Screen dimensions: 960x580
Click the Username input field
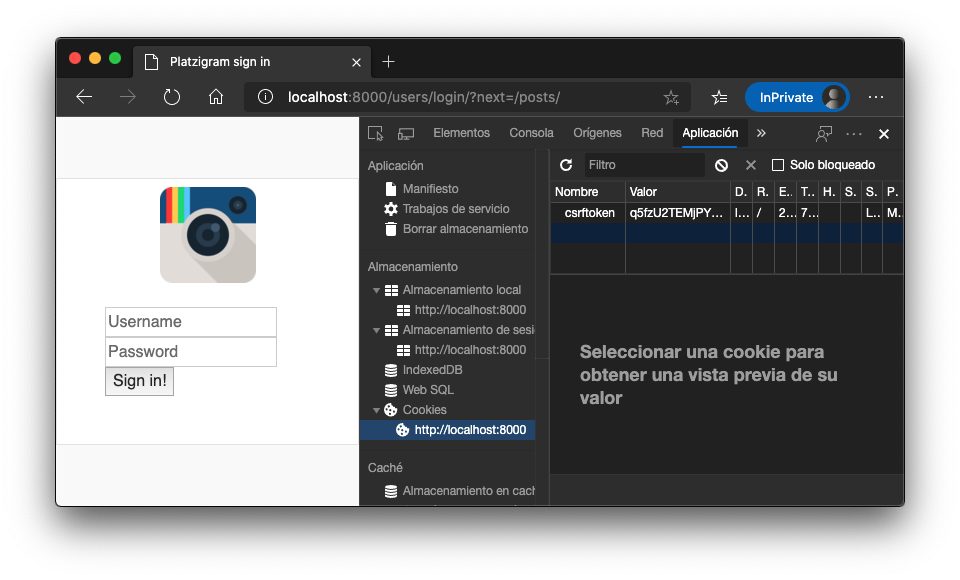[x=191, y=322]
